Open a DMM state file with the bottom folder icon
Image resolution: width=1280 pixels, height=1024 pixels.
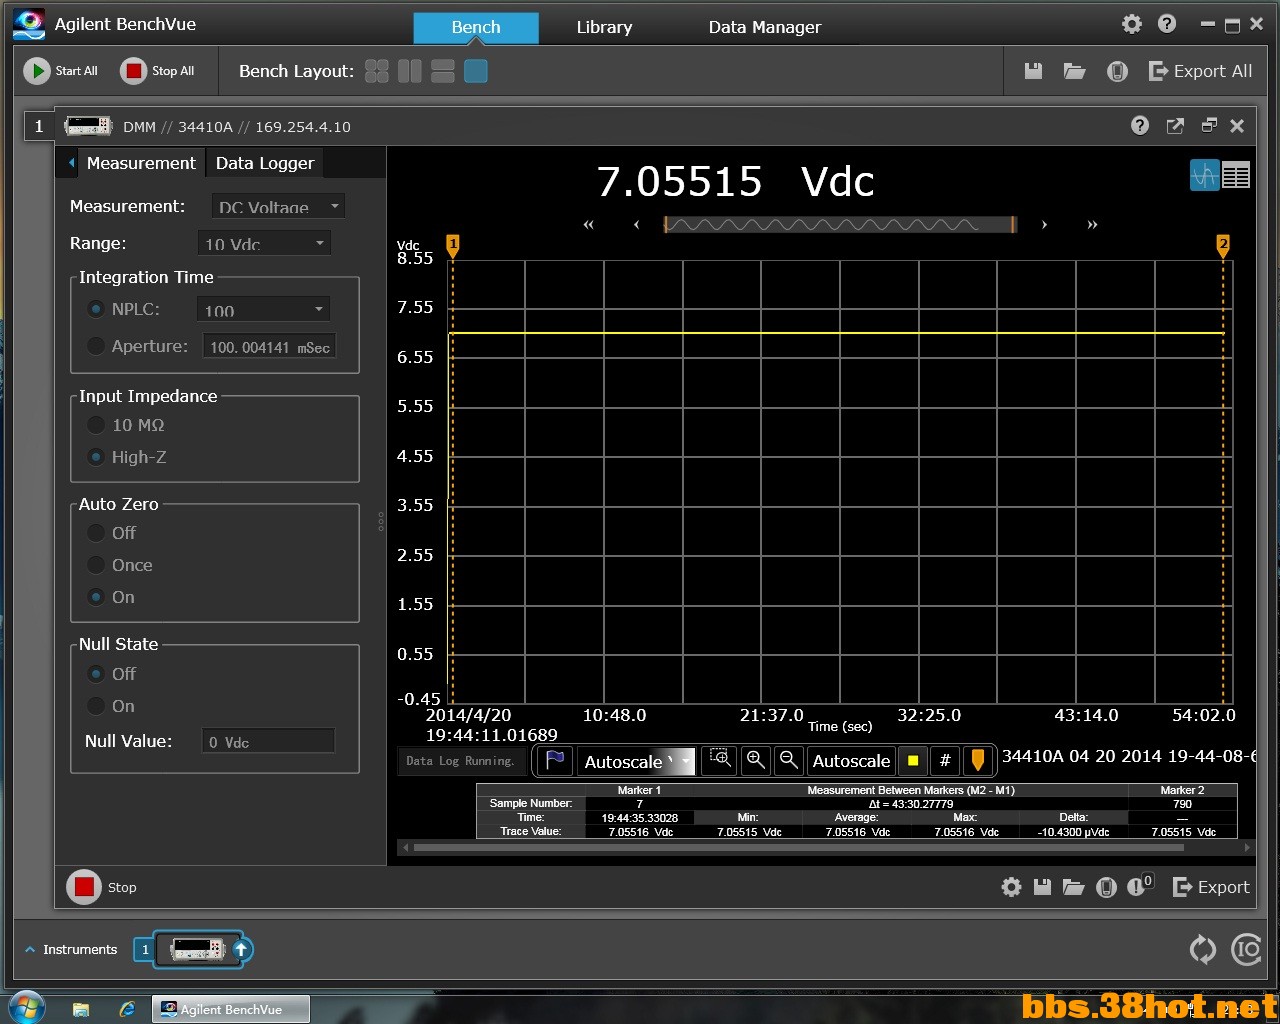coord(1073,887)
